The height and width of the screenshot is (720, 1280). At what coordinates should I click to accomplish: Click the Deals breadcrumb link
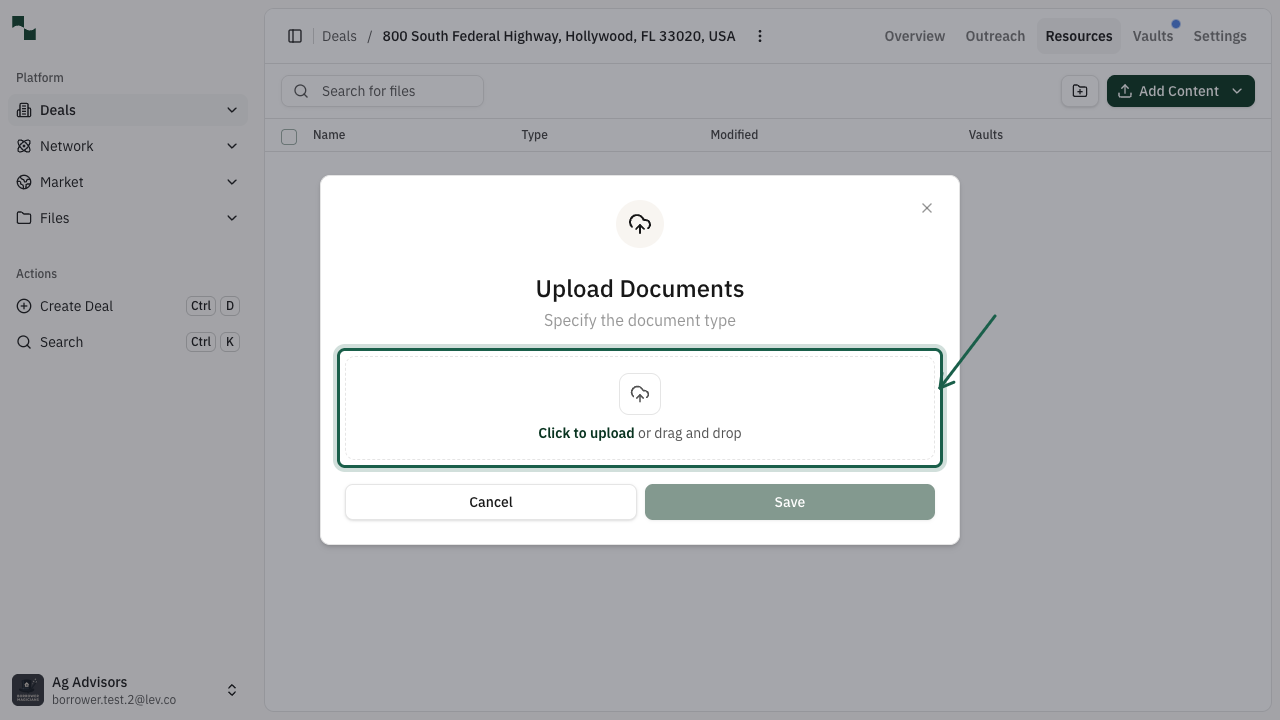click(339, 35)
